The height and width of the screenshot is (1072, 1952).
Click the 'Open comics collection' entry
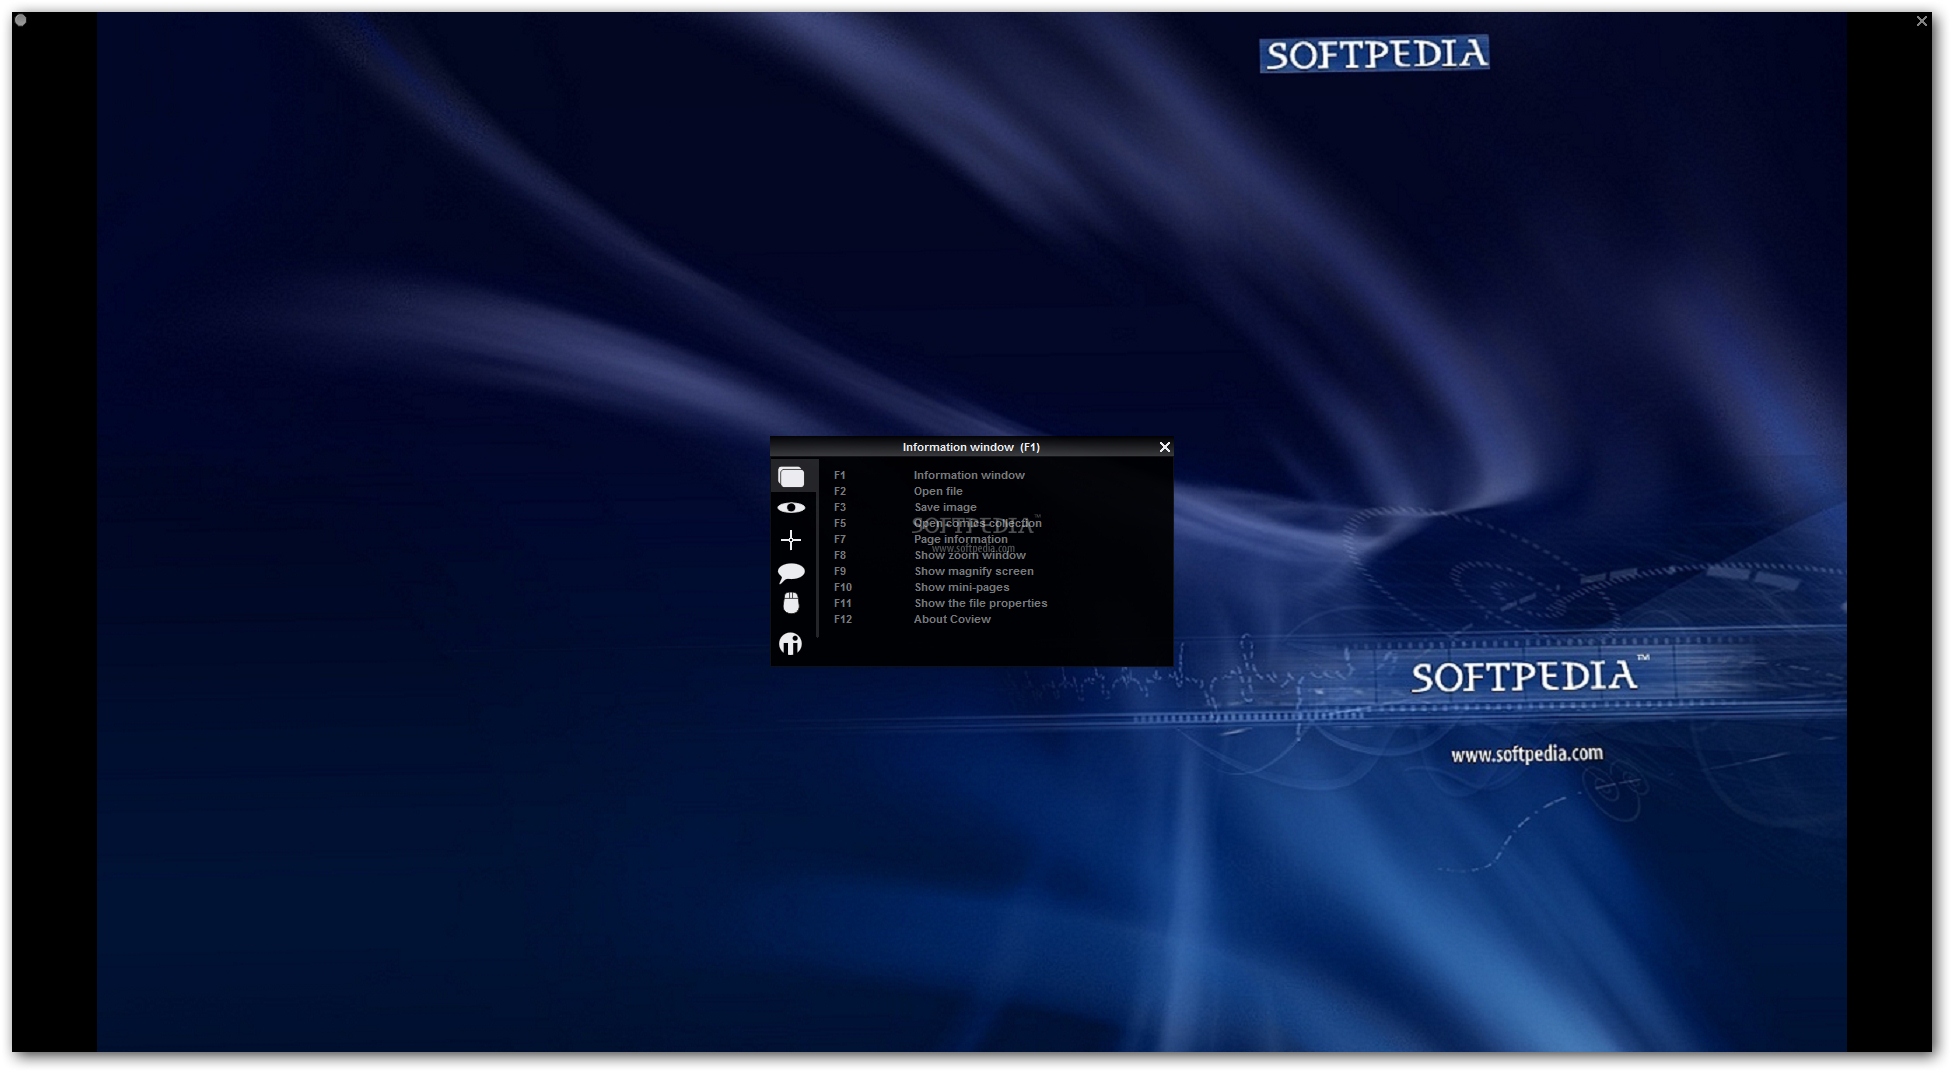977,523
